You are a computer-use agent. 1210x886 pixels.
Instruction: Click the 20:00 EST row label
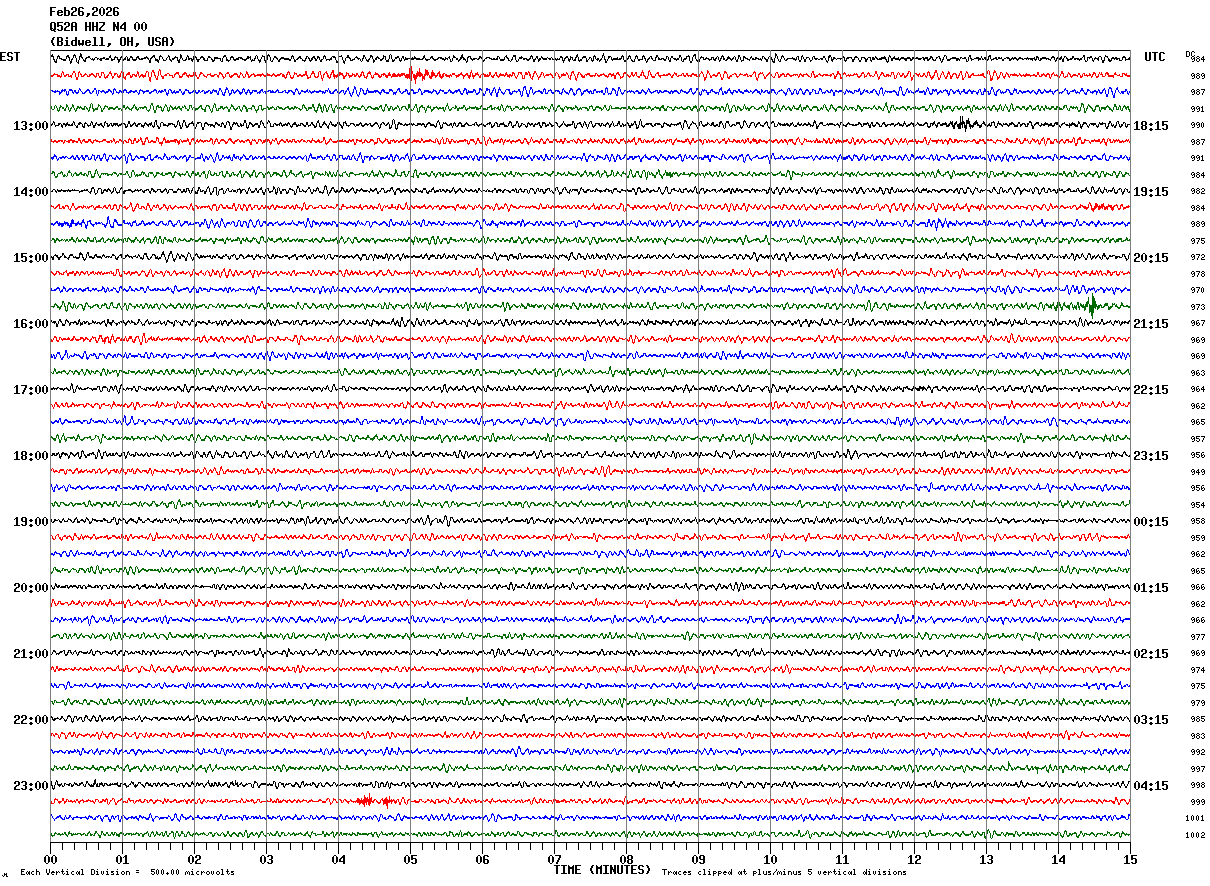30,588
